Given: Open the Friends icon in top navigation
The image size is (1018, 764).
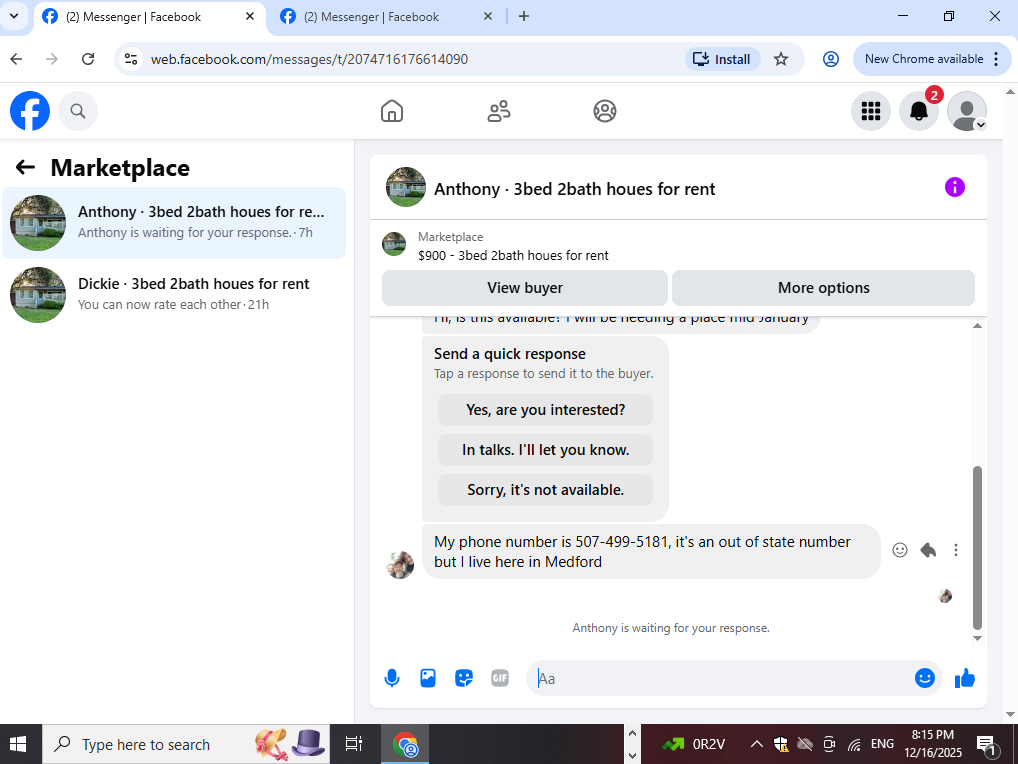Looking at the screenshot, I should (499, 111).
